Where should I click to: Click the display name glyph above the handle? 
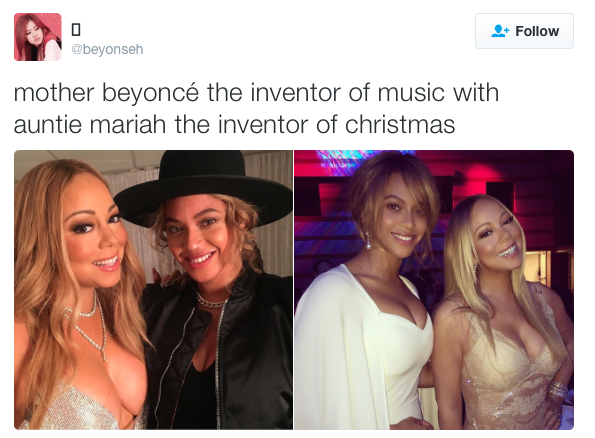pos(76,30)
